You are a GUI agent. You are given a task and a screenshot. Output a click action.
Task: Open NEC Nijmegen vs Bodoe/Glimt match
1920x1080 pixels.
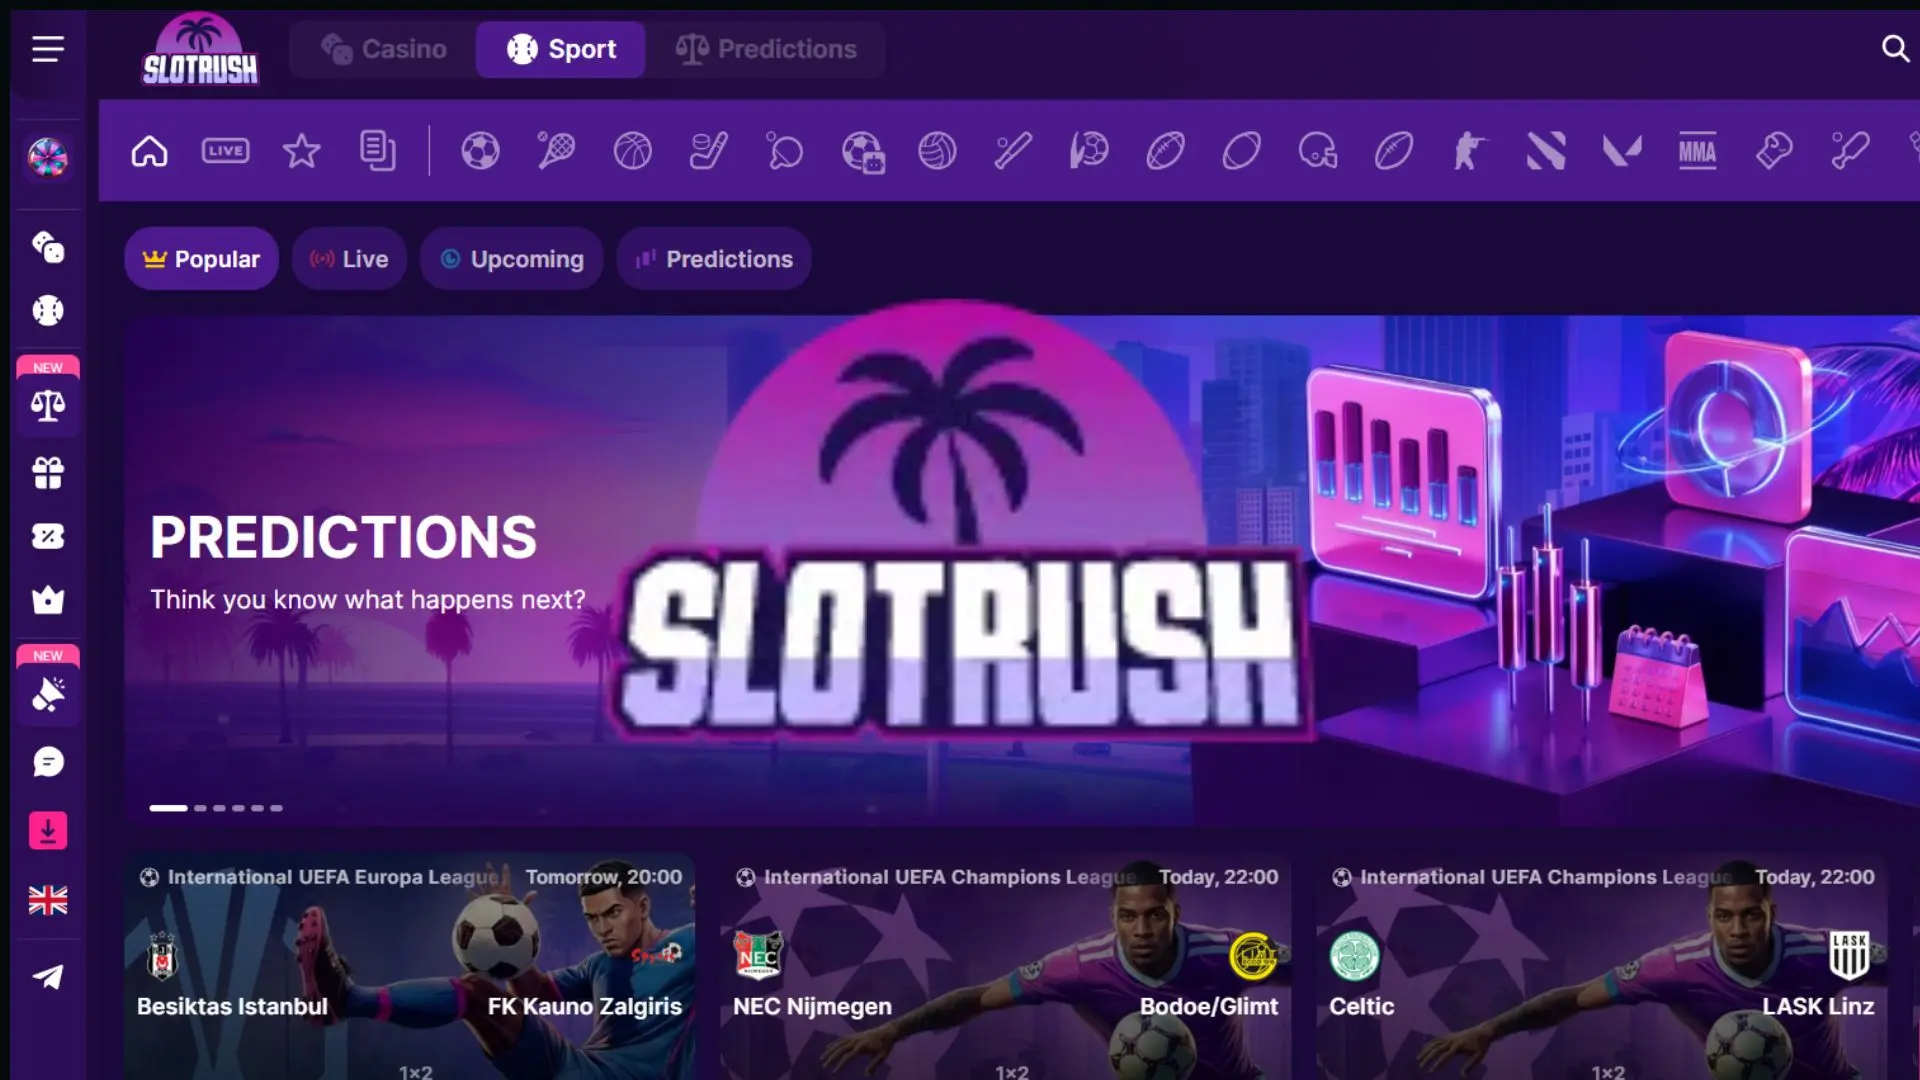[1005, 967]
